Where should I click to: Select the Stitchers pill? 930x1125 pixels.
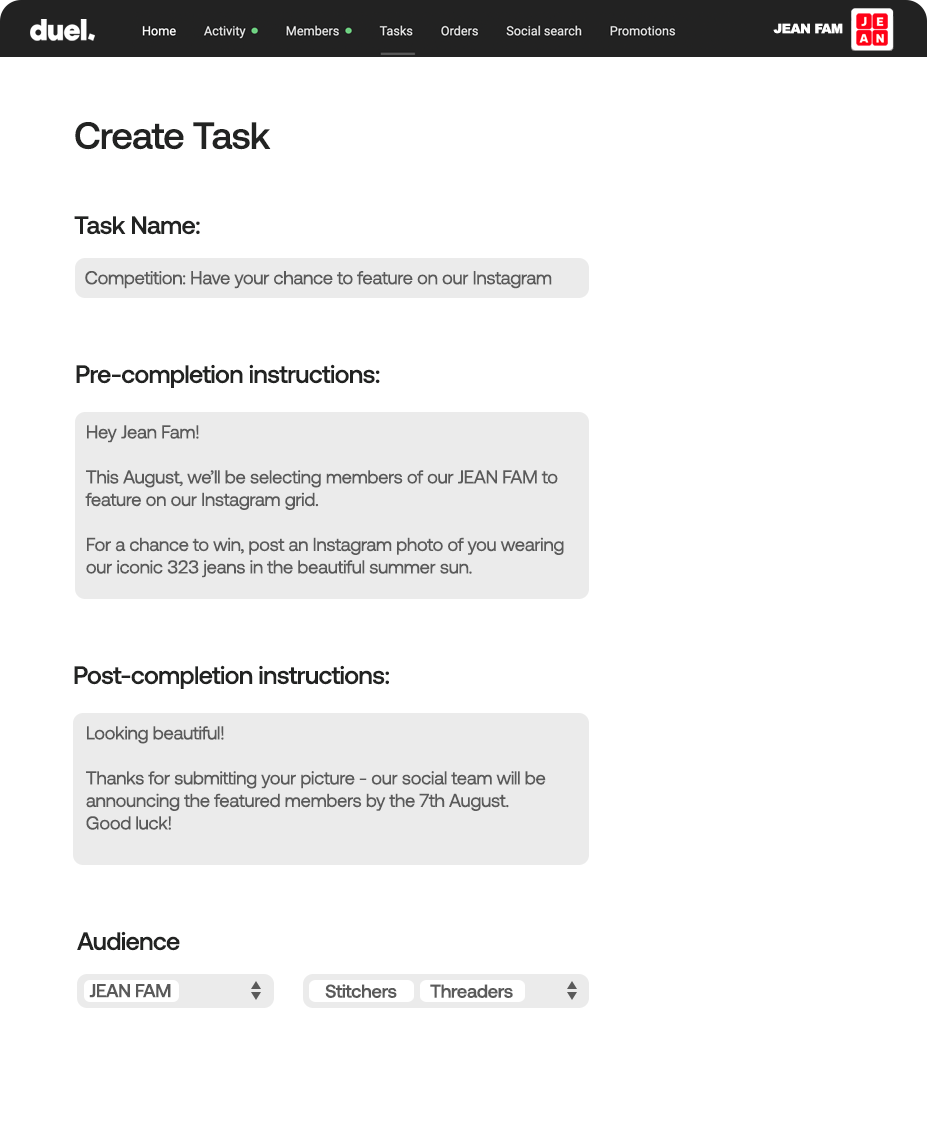coord(360,991)
